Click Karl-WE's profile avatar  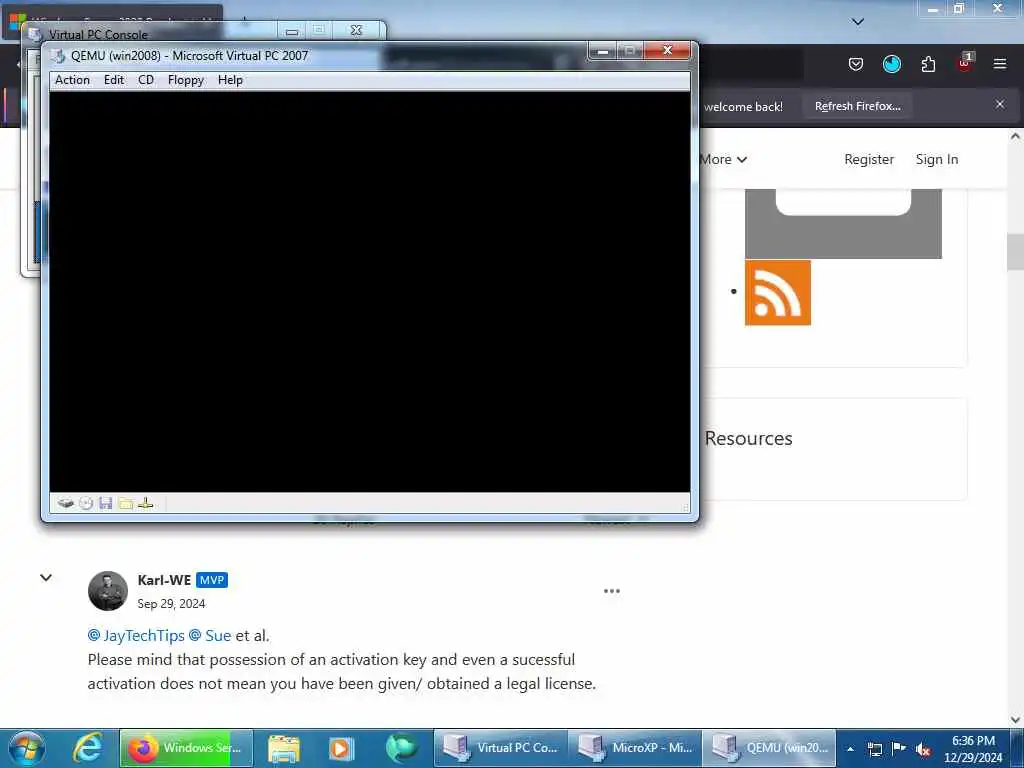108,591
